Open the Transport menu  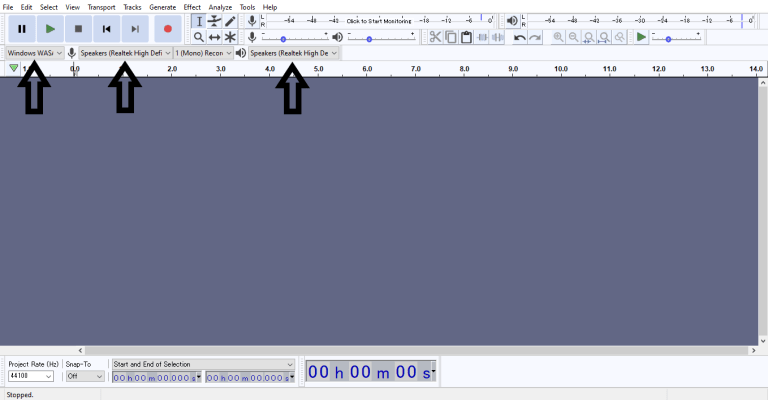[x=101, y=7]
